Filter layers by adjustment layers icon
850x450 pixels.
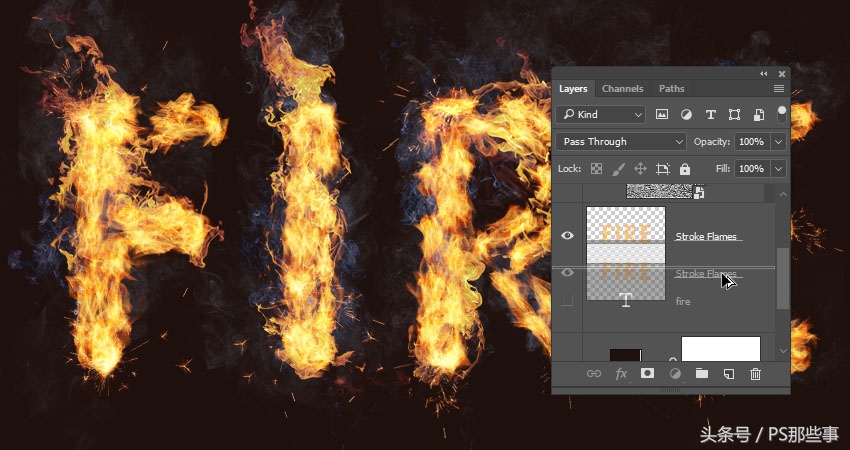coord(686,114)
